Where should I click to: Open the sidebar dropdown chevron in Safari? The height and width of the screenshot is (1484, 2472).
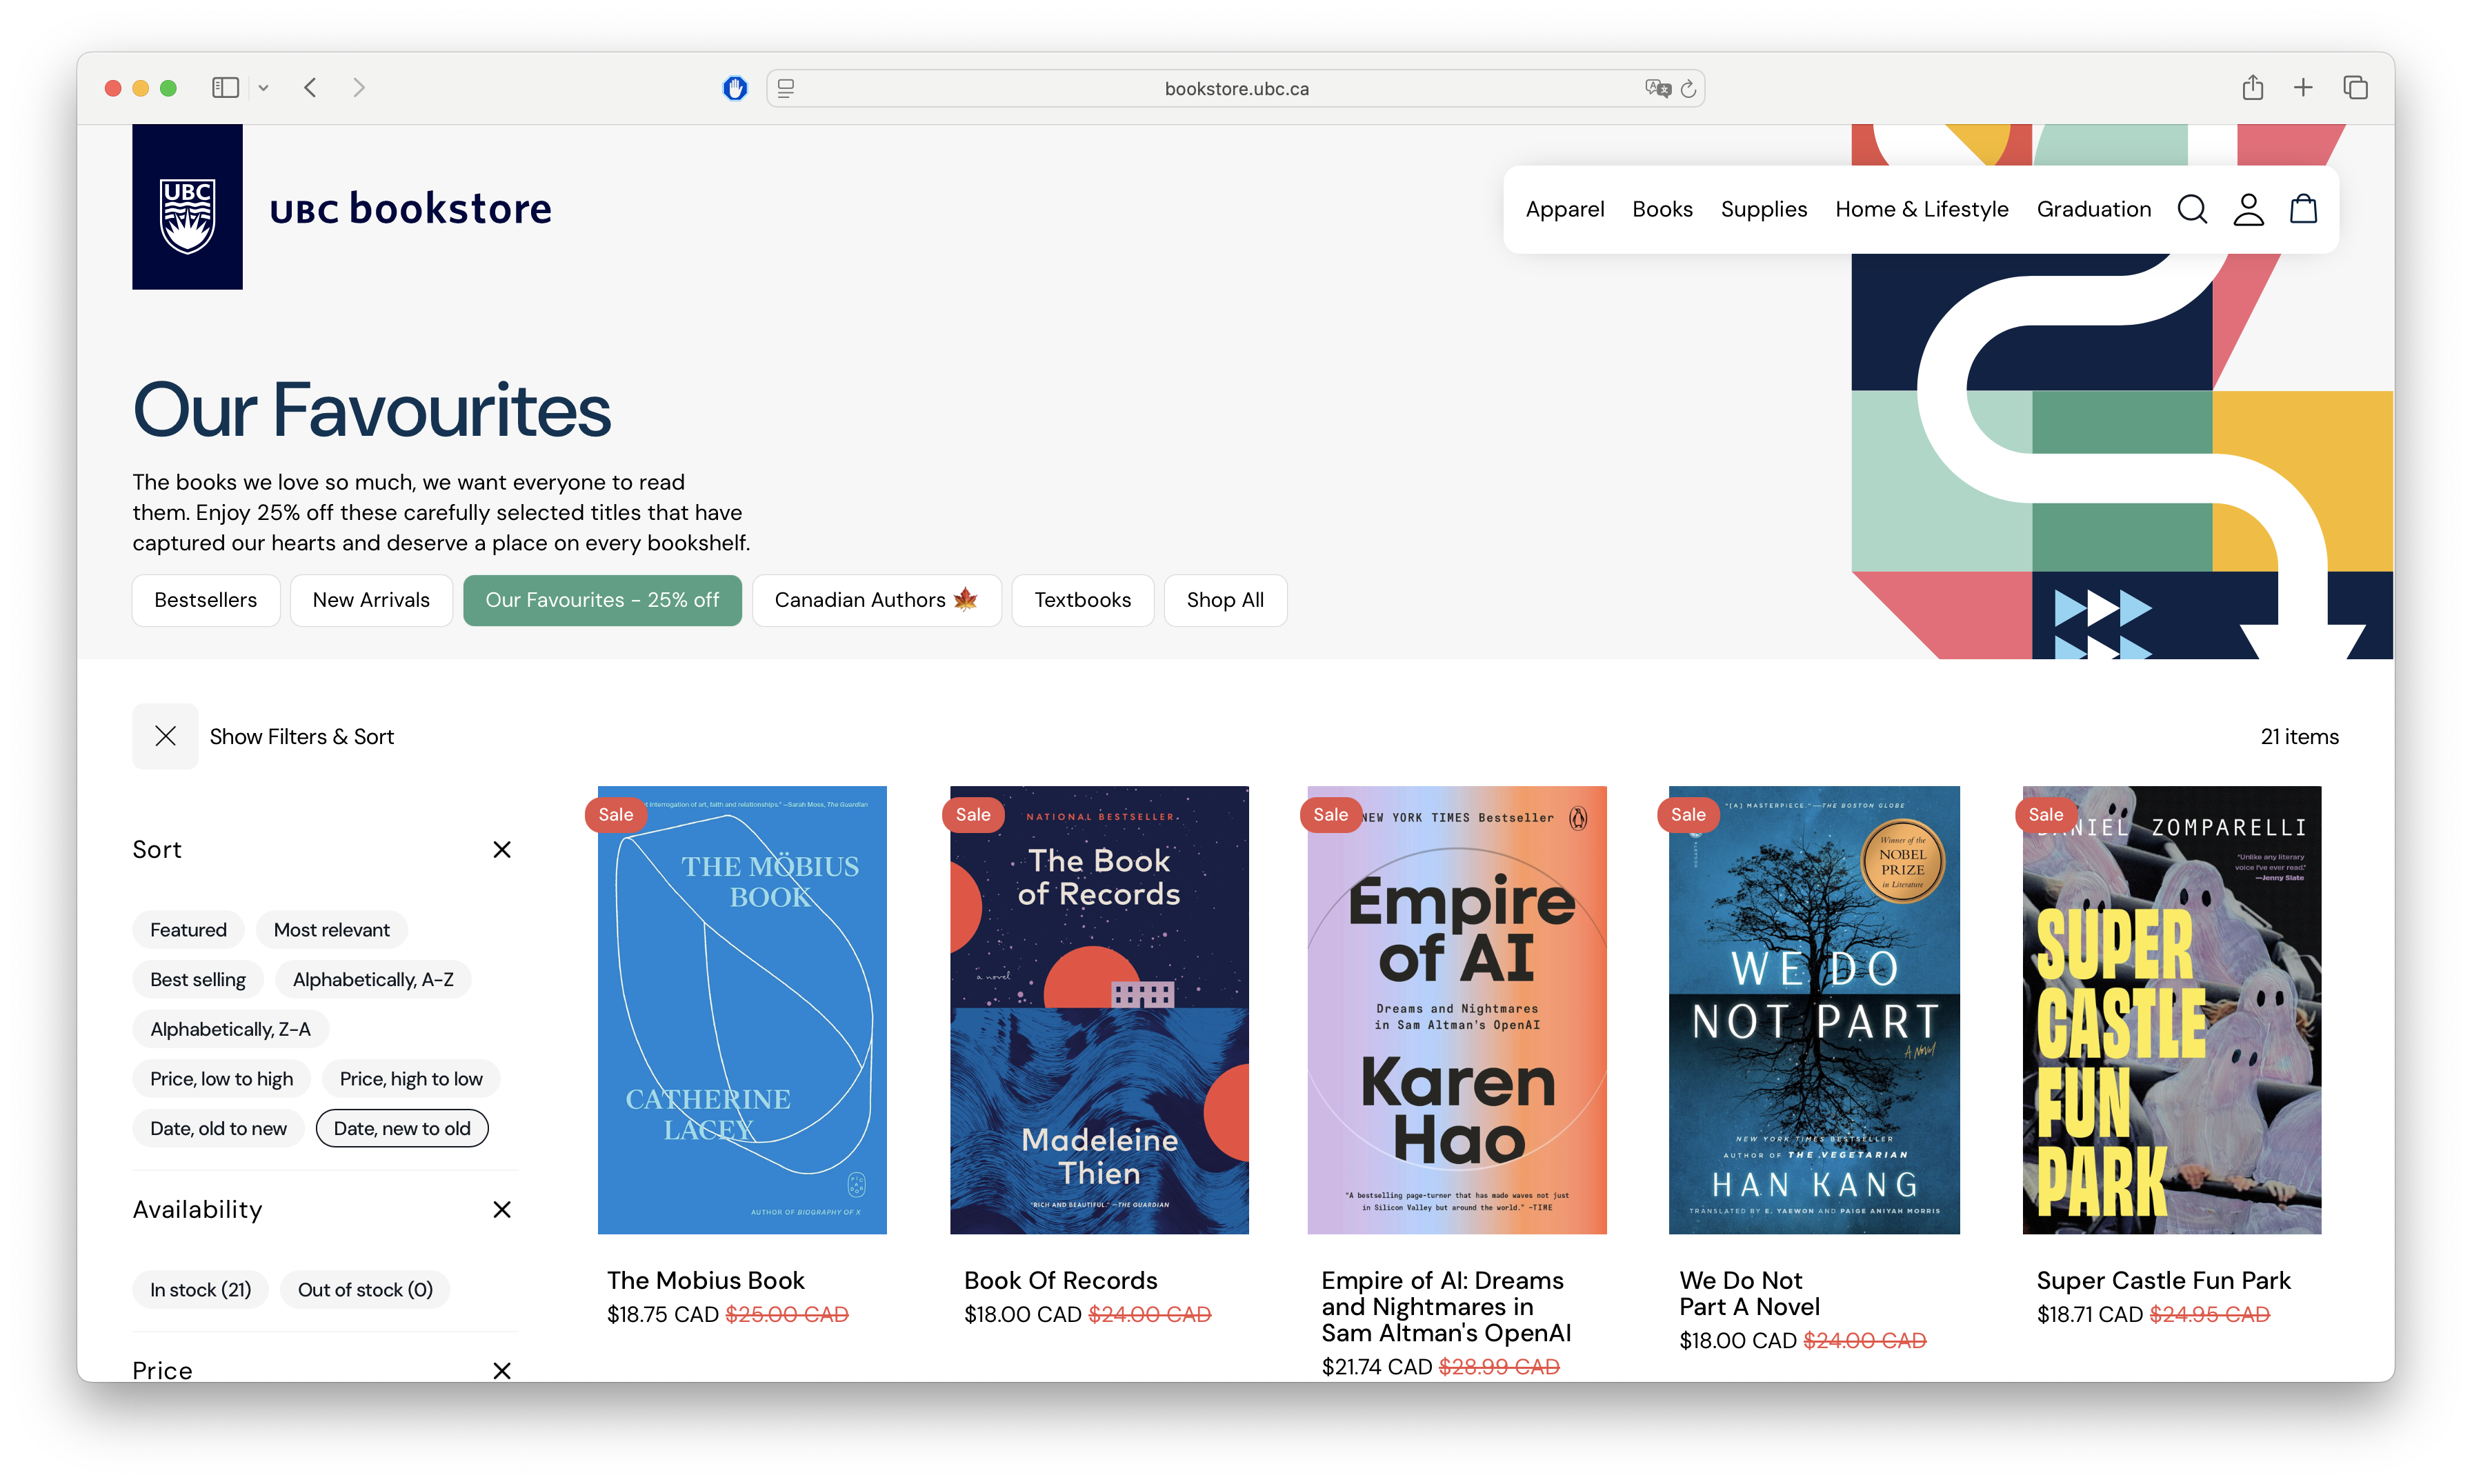click(263, 88)
